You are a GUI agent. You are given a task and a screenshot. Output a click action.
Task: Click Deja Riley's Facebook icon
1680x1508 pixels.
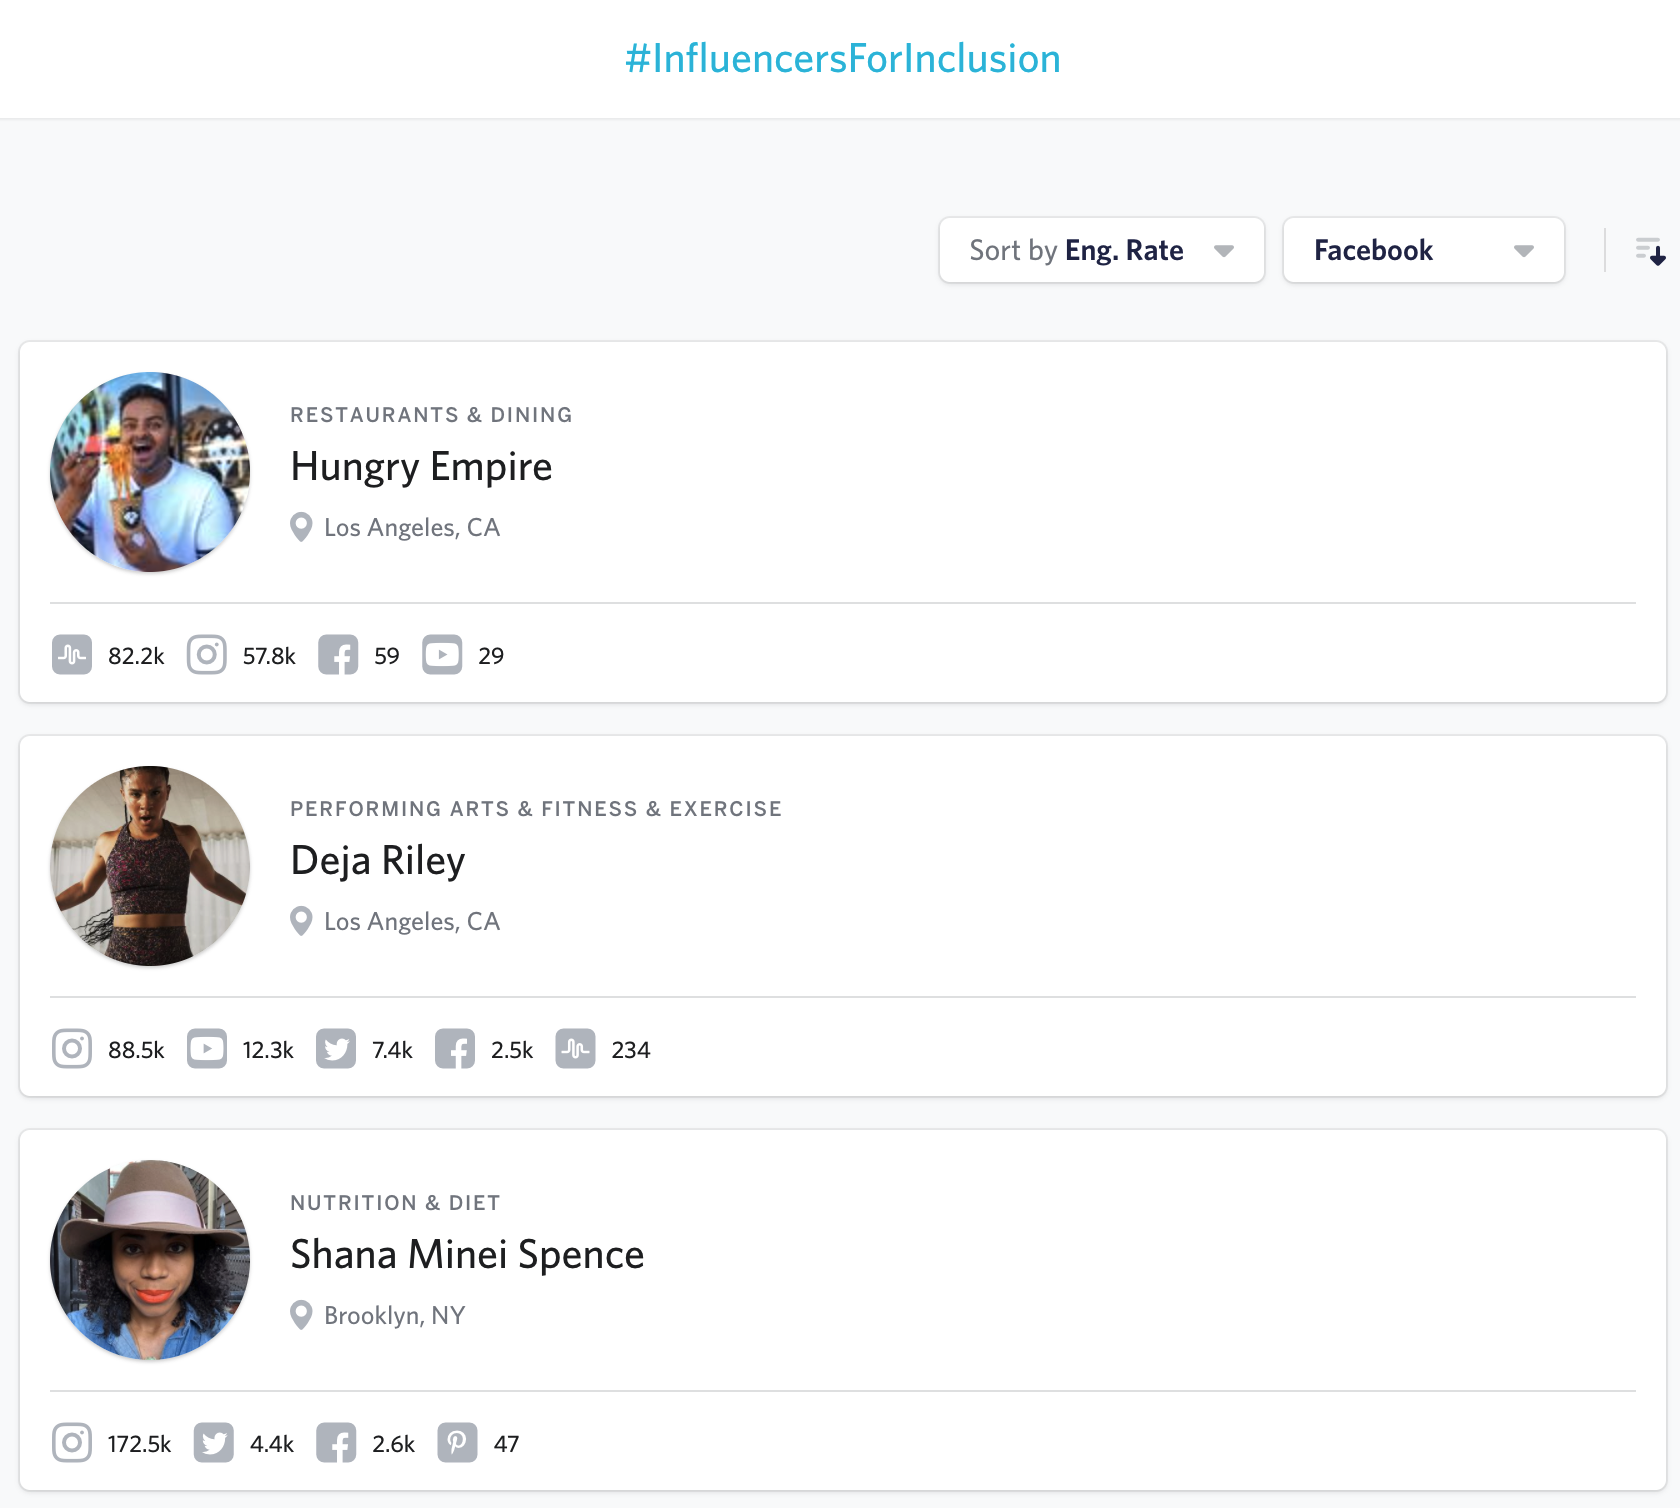[x=455, y=1049]
